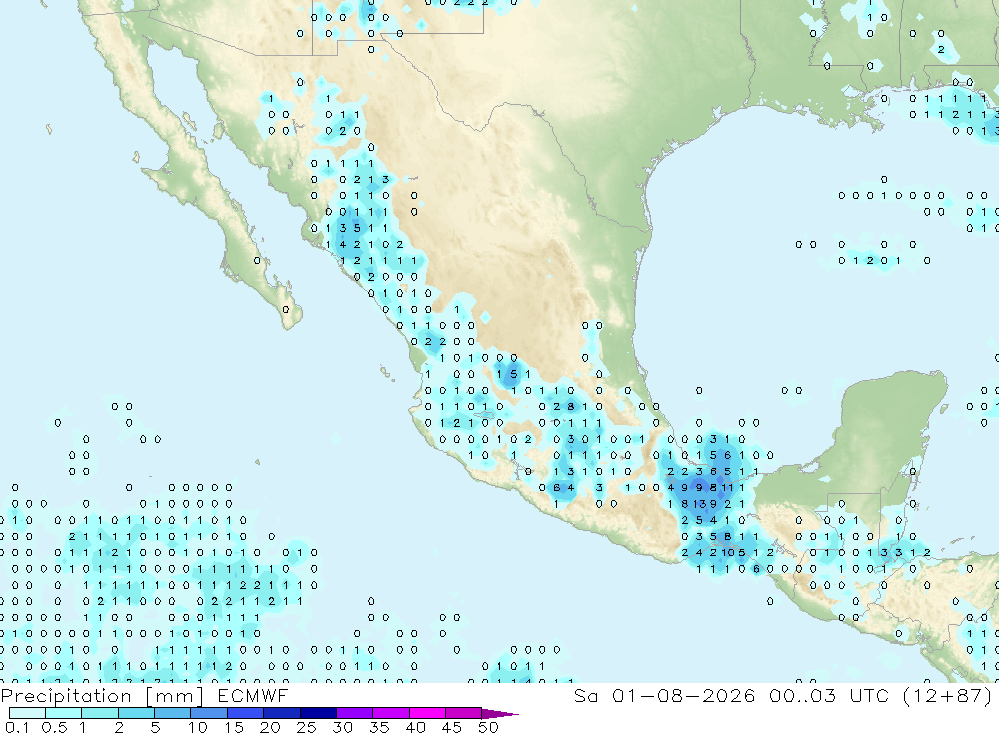Click the "20" legend tick label

[x=270, y=727]
